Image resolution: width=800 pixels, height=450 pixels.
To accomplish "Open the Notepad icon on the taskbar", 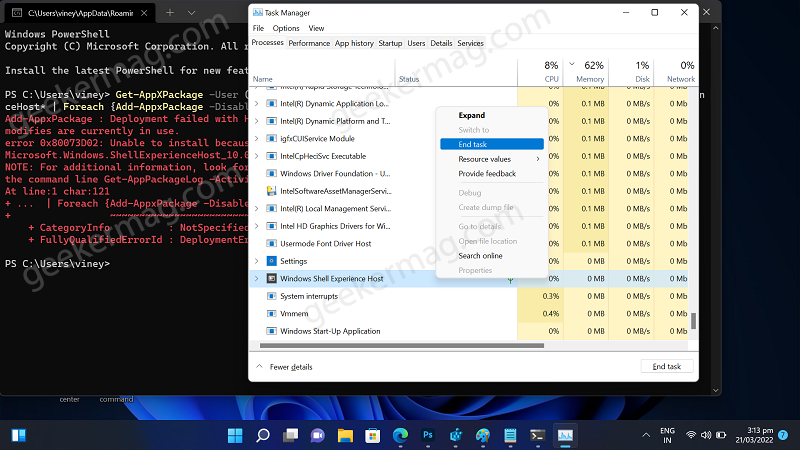I will 510,435.
